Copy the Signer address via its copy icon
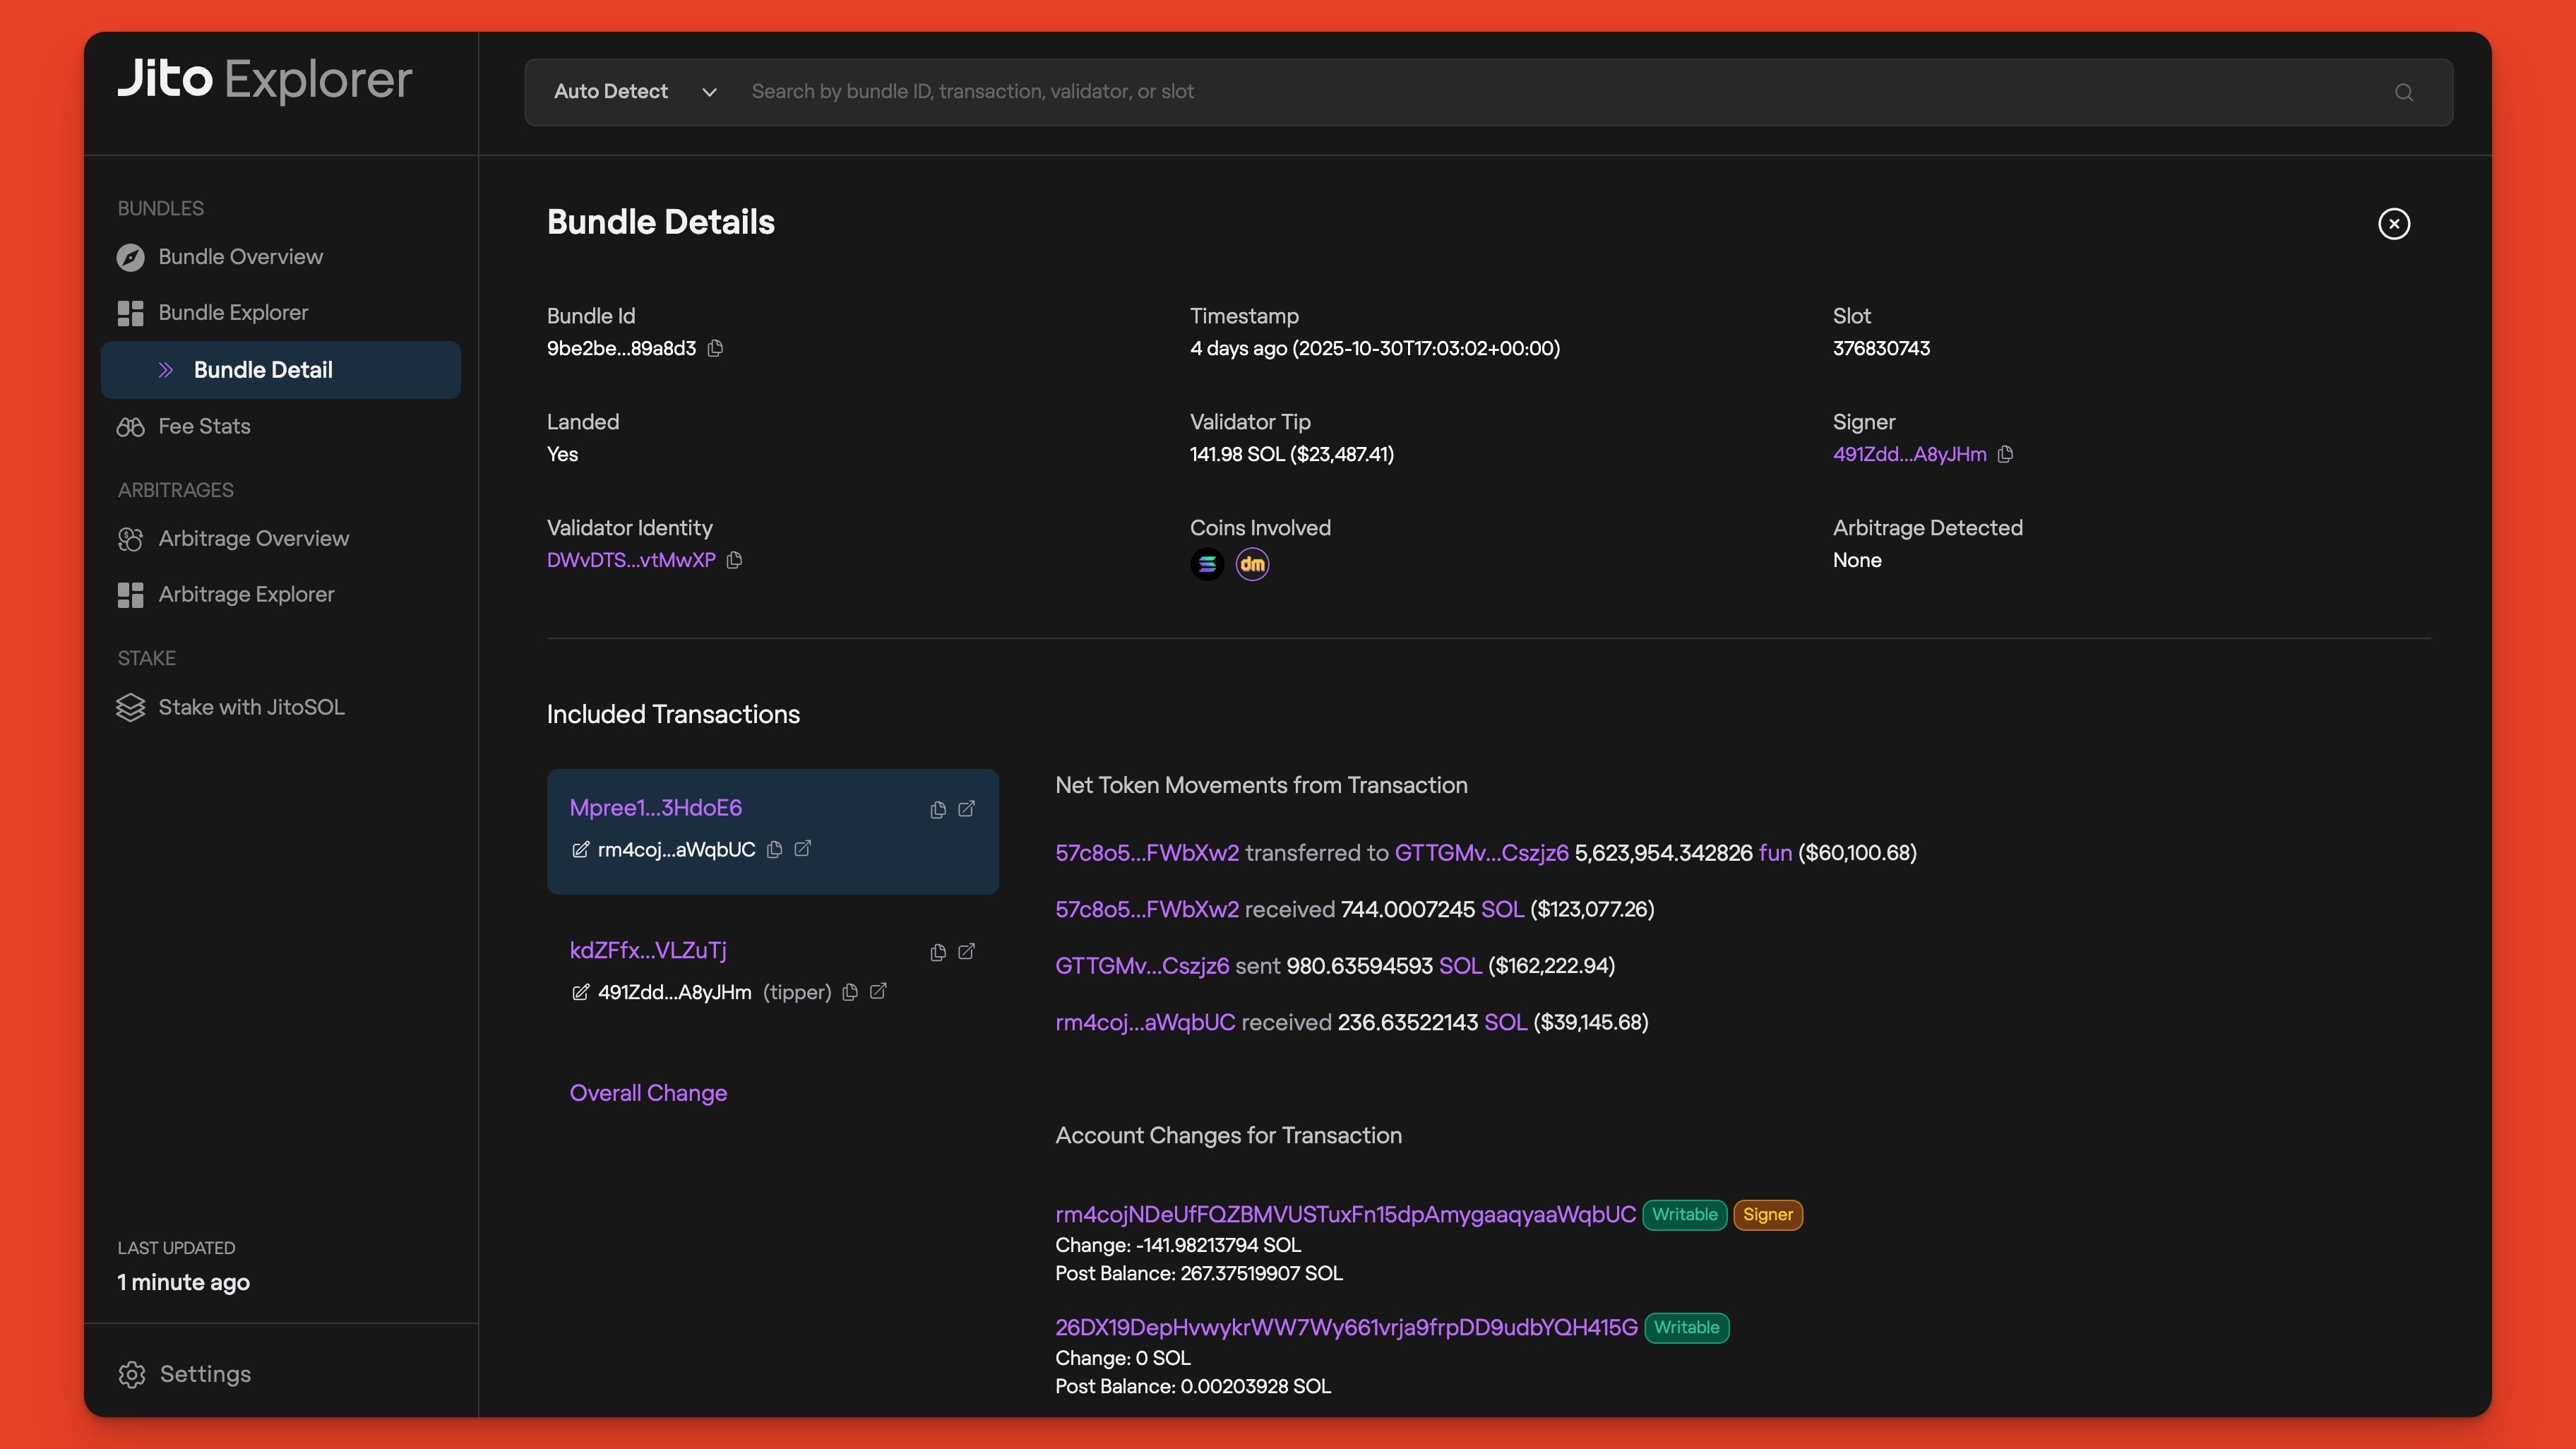2576x1449 pixels. click(x=2006, y=455)
